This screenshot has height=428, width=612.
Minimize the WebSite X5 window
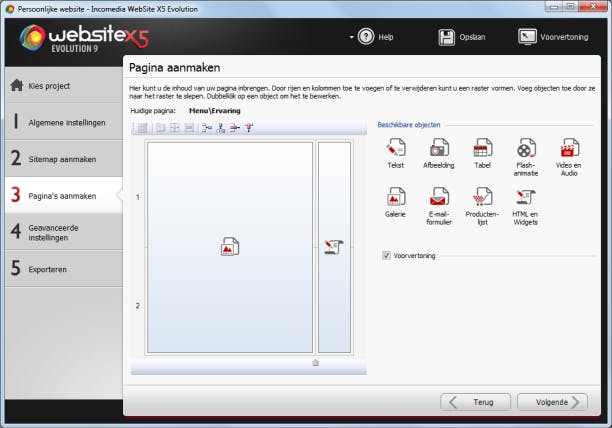point(553,7)
